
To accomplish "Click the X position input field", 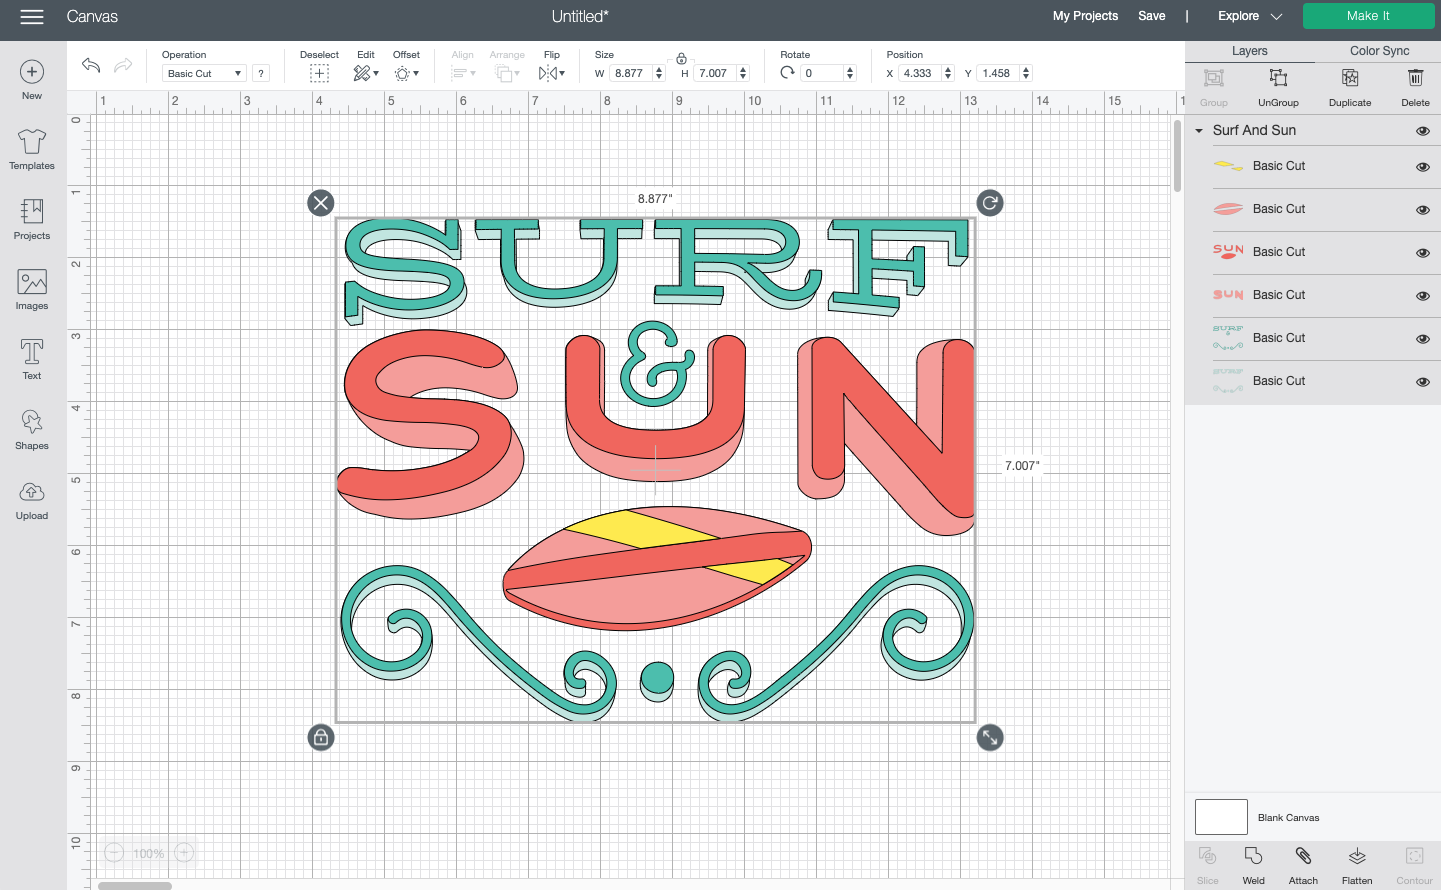I will (918, 73).
